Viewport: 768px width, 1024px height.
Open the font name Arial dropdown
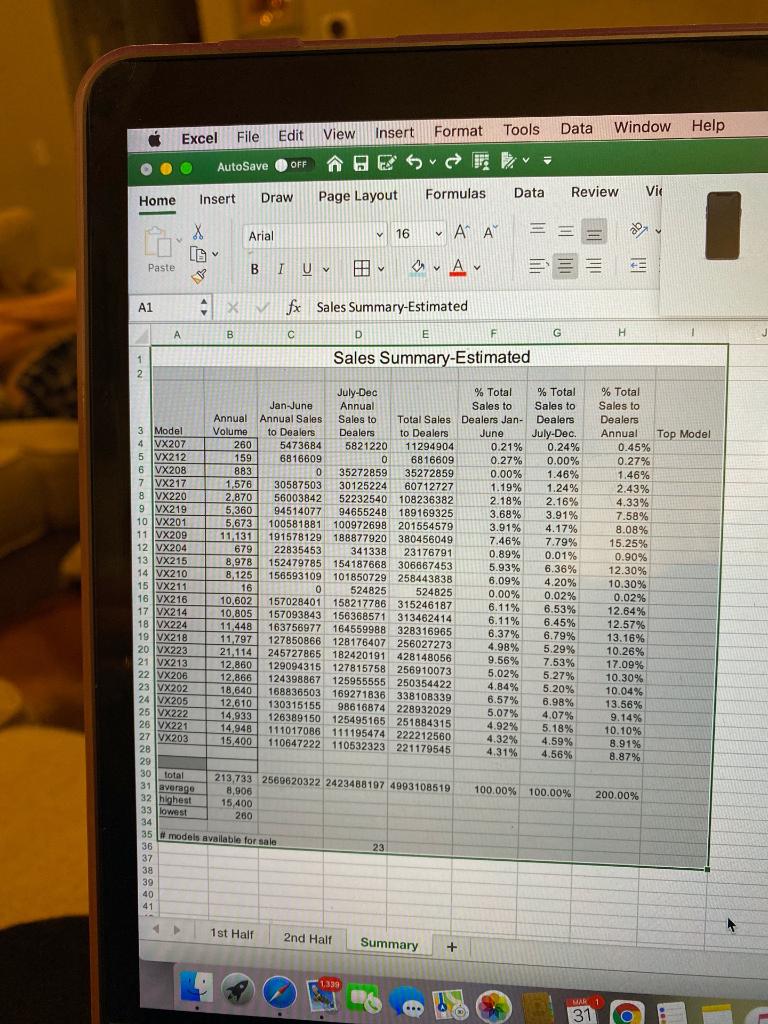pyautogui.click(x=379, y=234)
